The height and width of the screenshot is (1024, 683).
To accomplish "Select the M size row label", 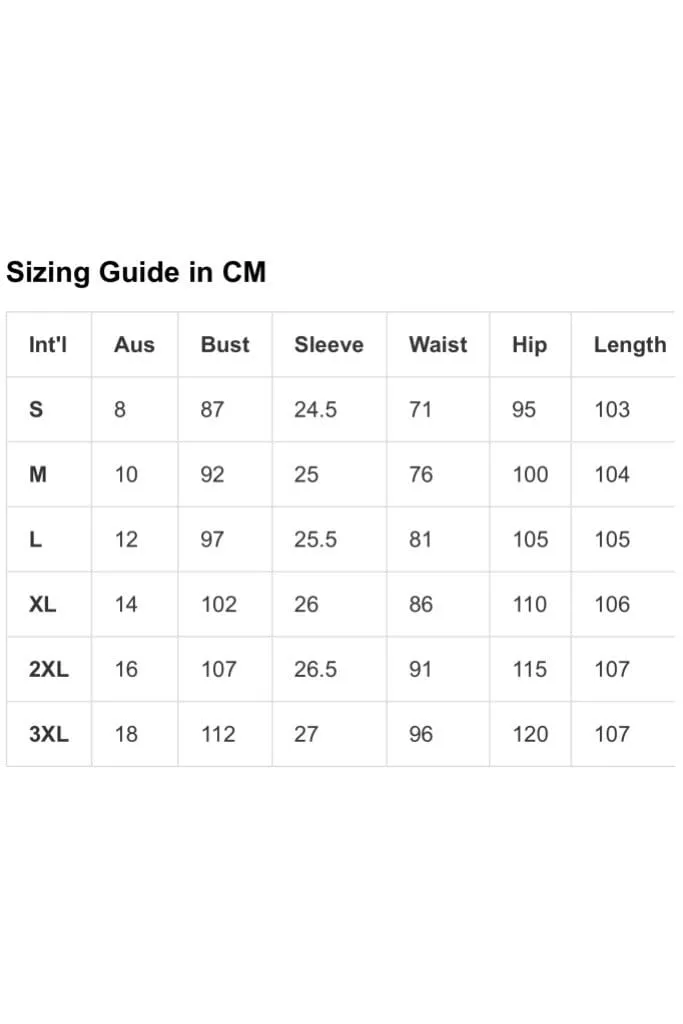I will coord(38,474).
